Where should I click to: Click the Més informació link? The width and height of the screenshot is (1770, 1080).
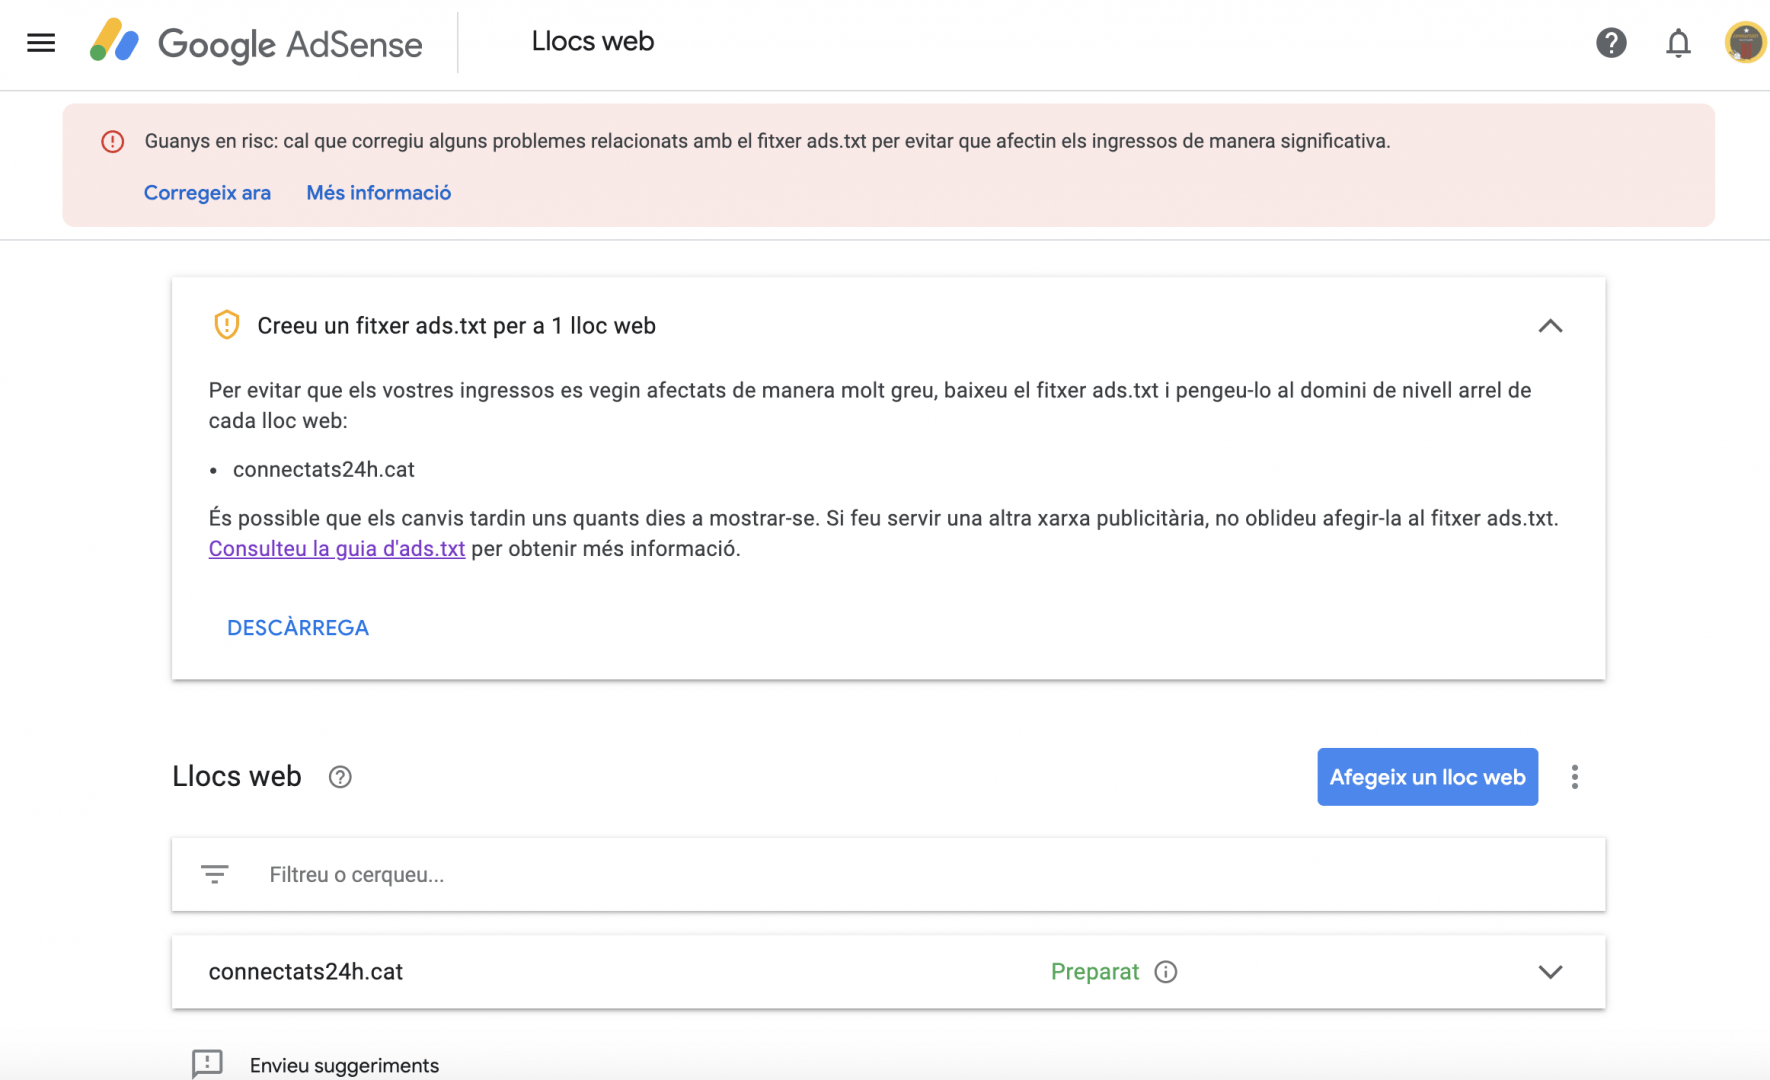click(379, 193)
